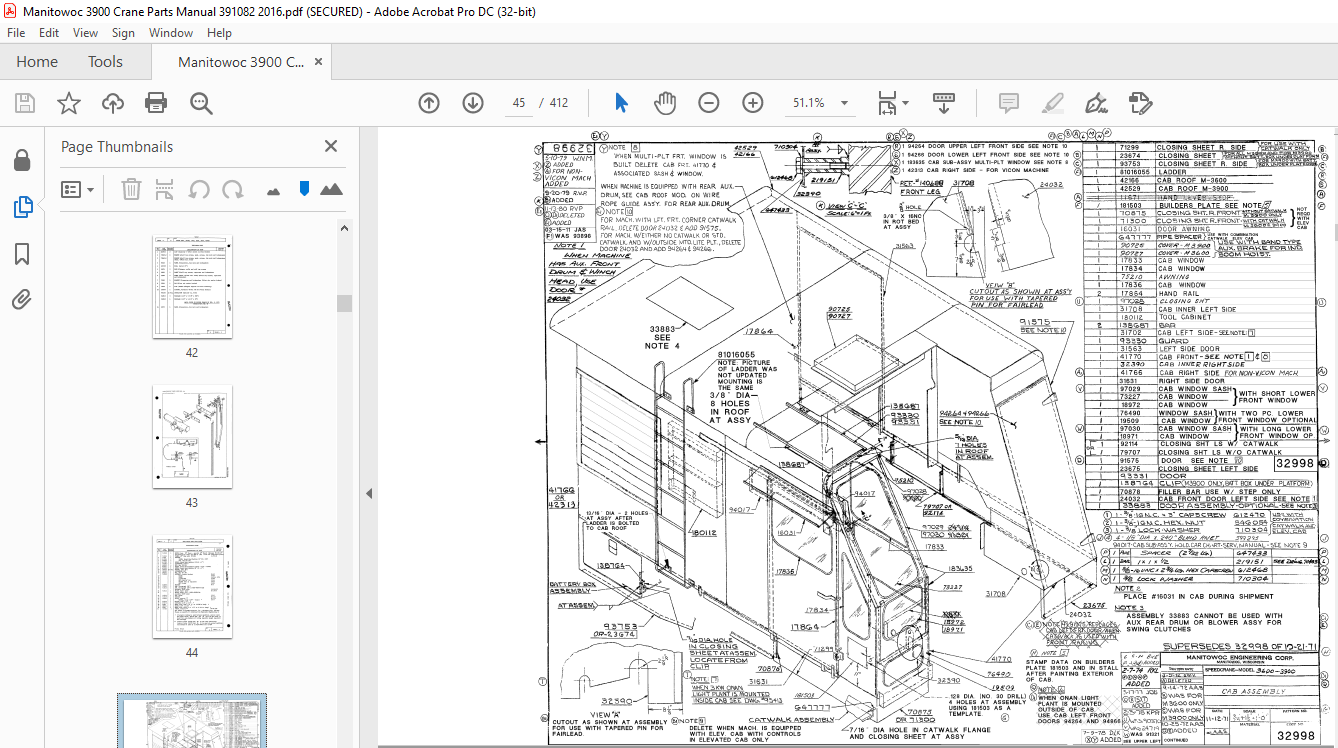Close the Manitowoc 3900 document tab
This screenshot has height=748, width=1338.
[x=319, y=62]
